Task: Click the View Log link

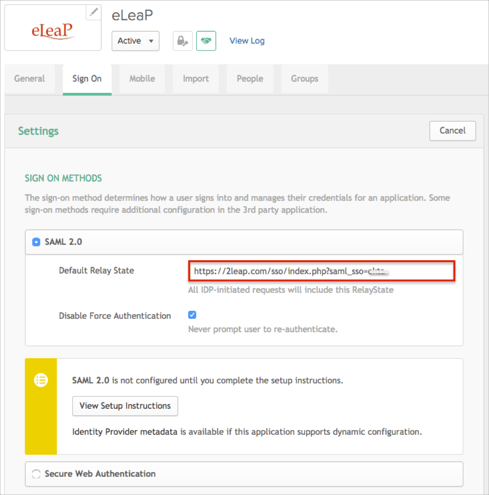Action: (247, 41)
